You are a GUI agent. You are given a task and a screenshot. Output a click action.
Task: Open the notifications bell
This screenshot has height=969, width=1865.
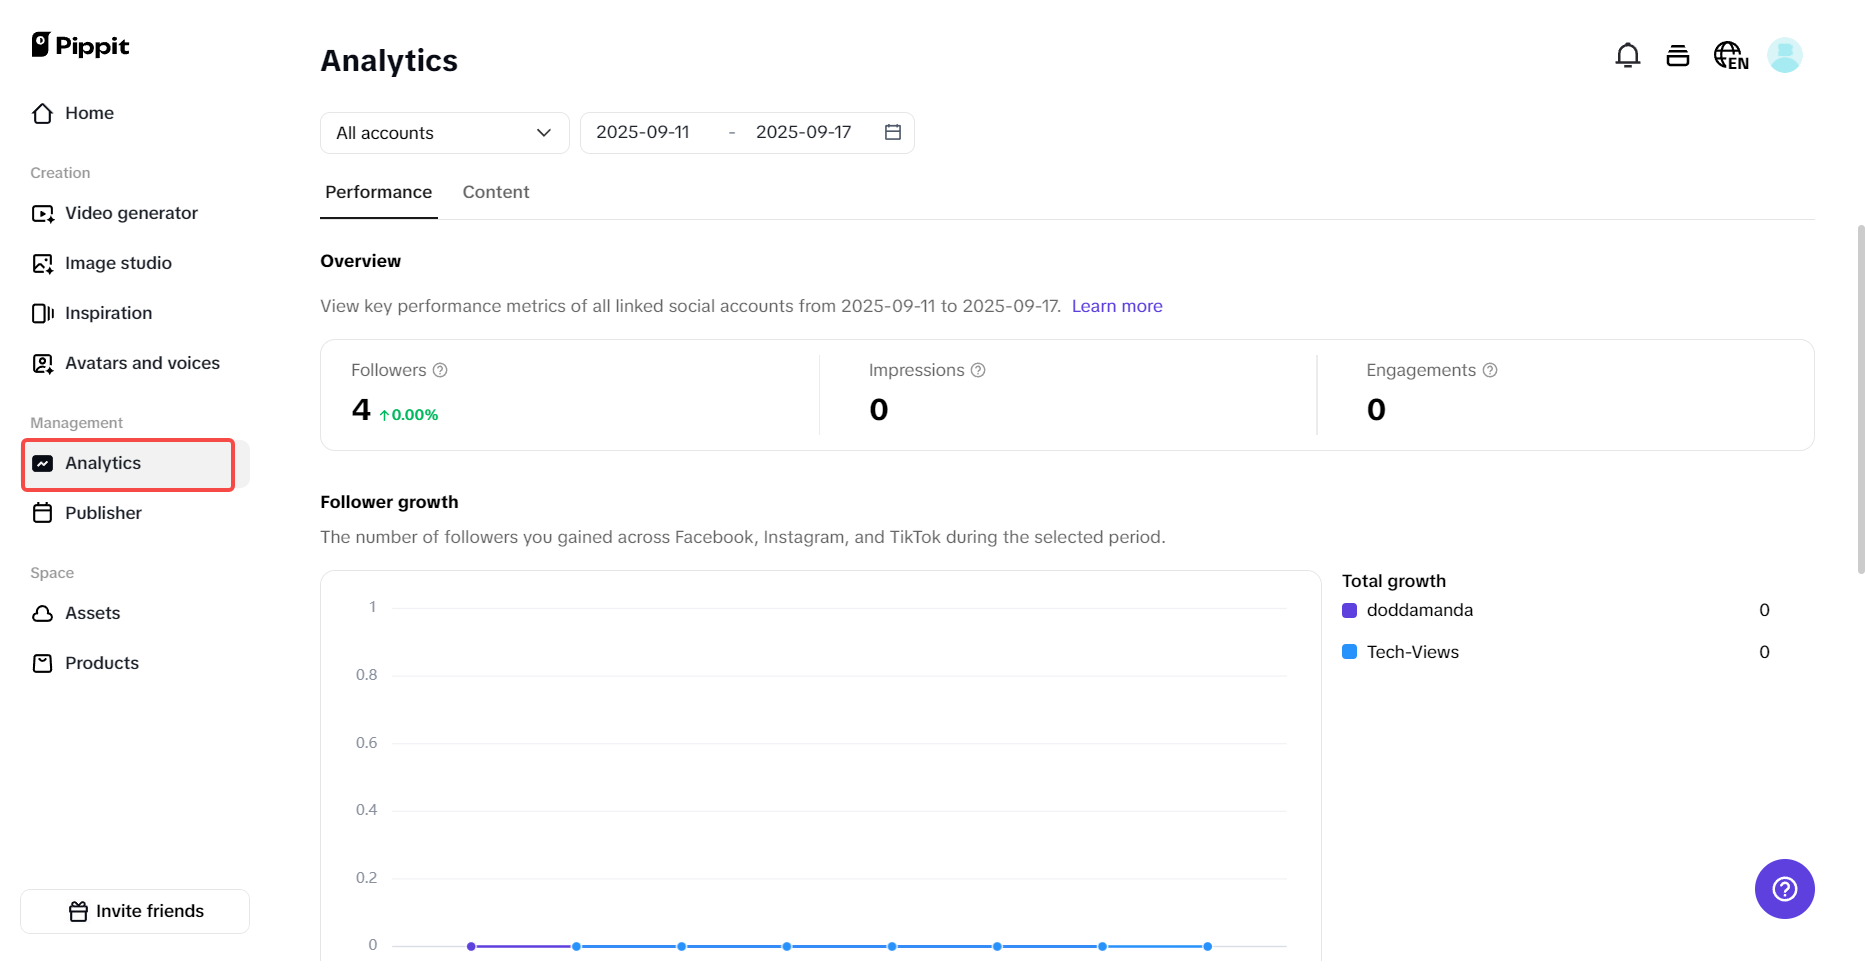[1627, 56]
